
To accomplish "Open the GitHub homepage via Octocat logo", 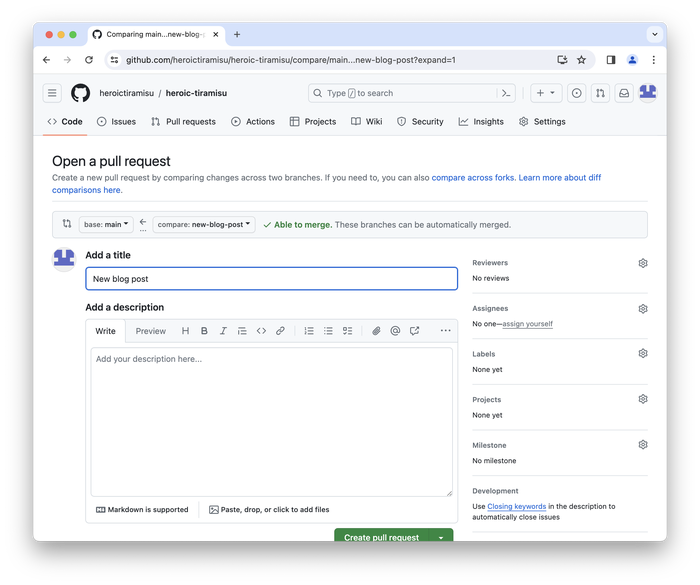I will [80, 93].
